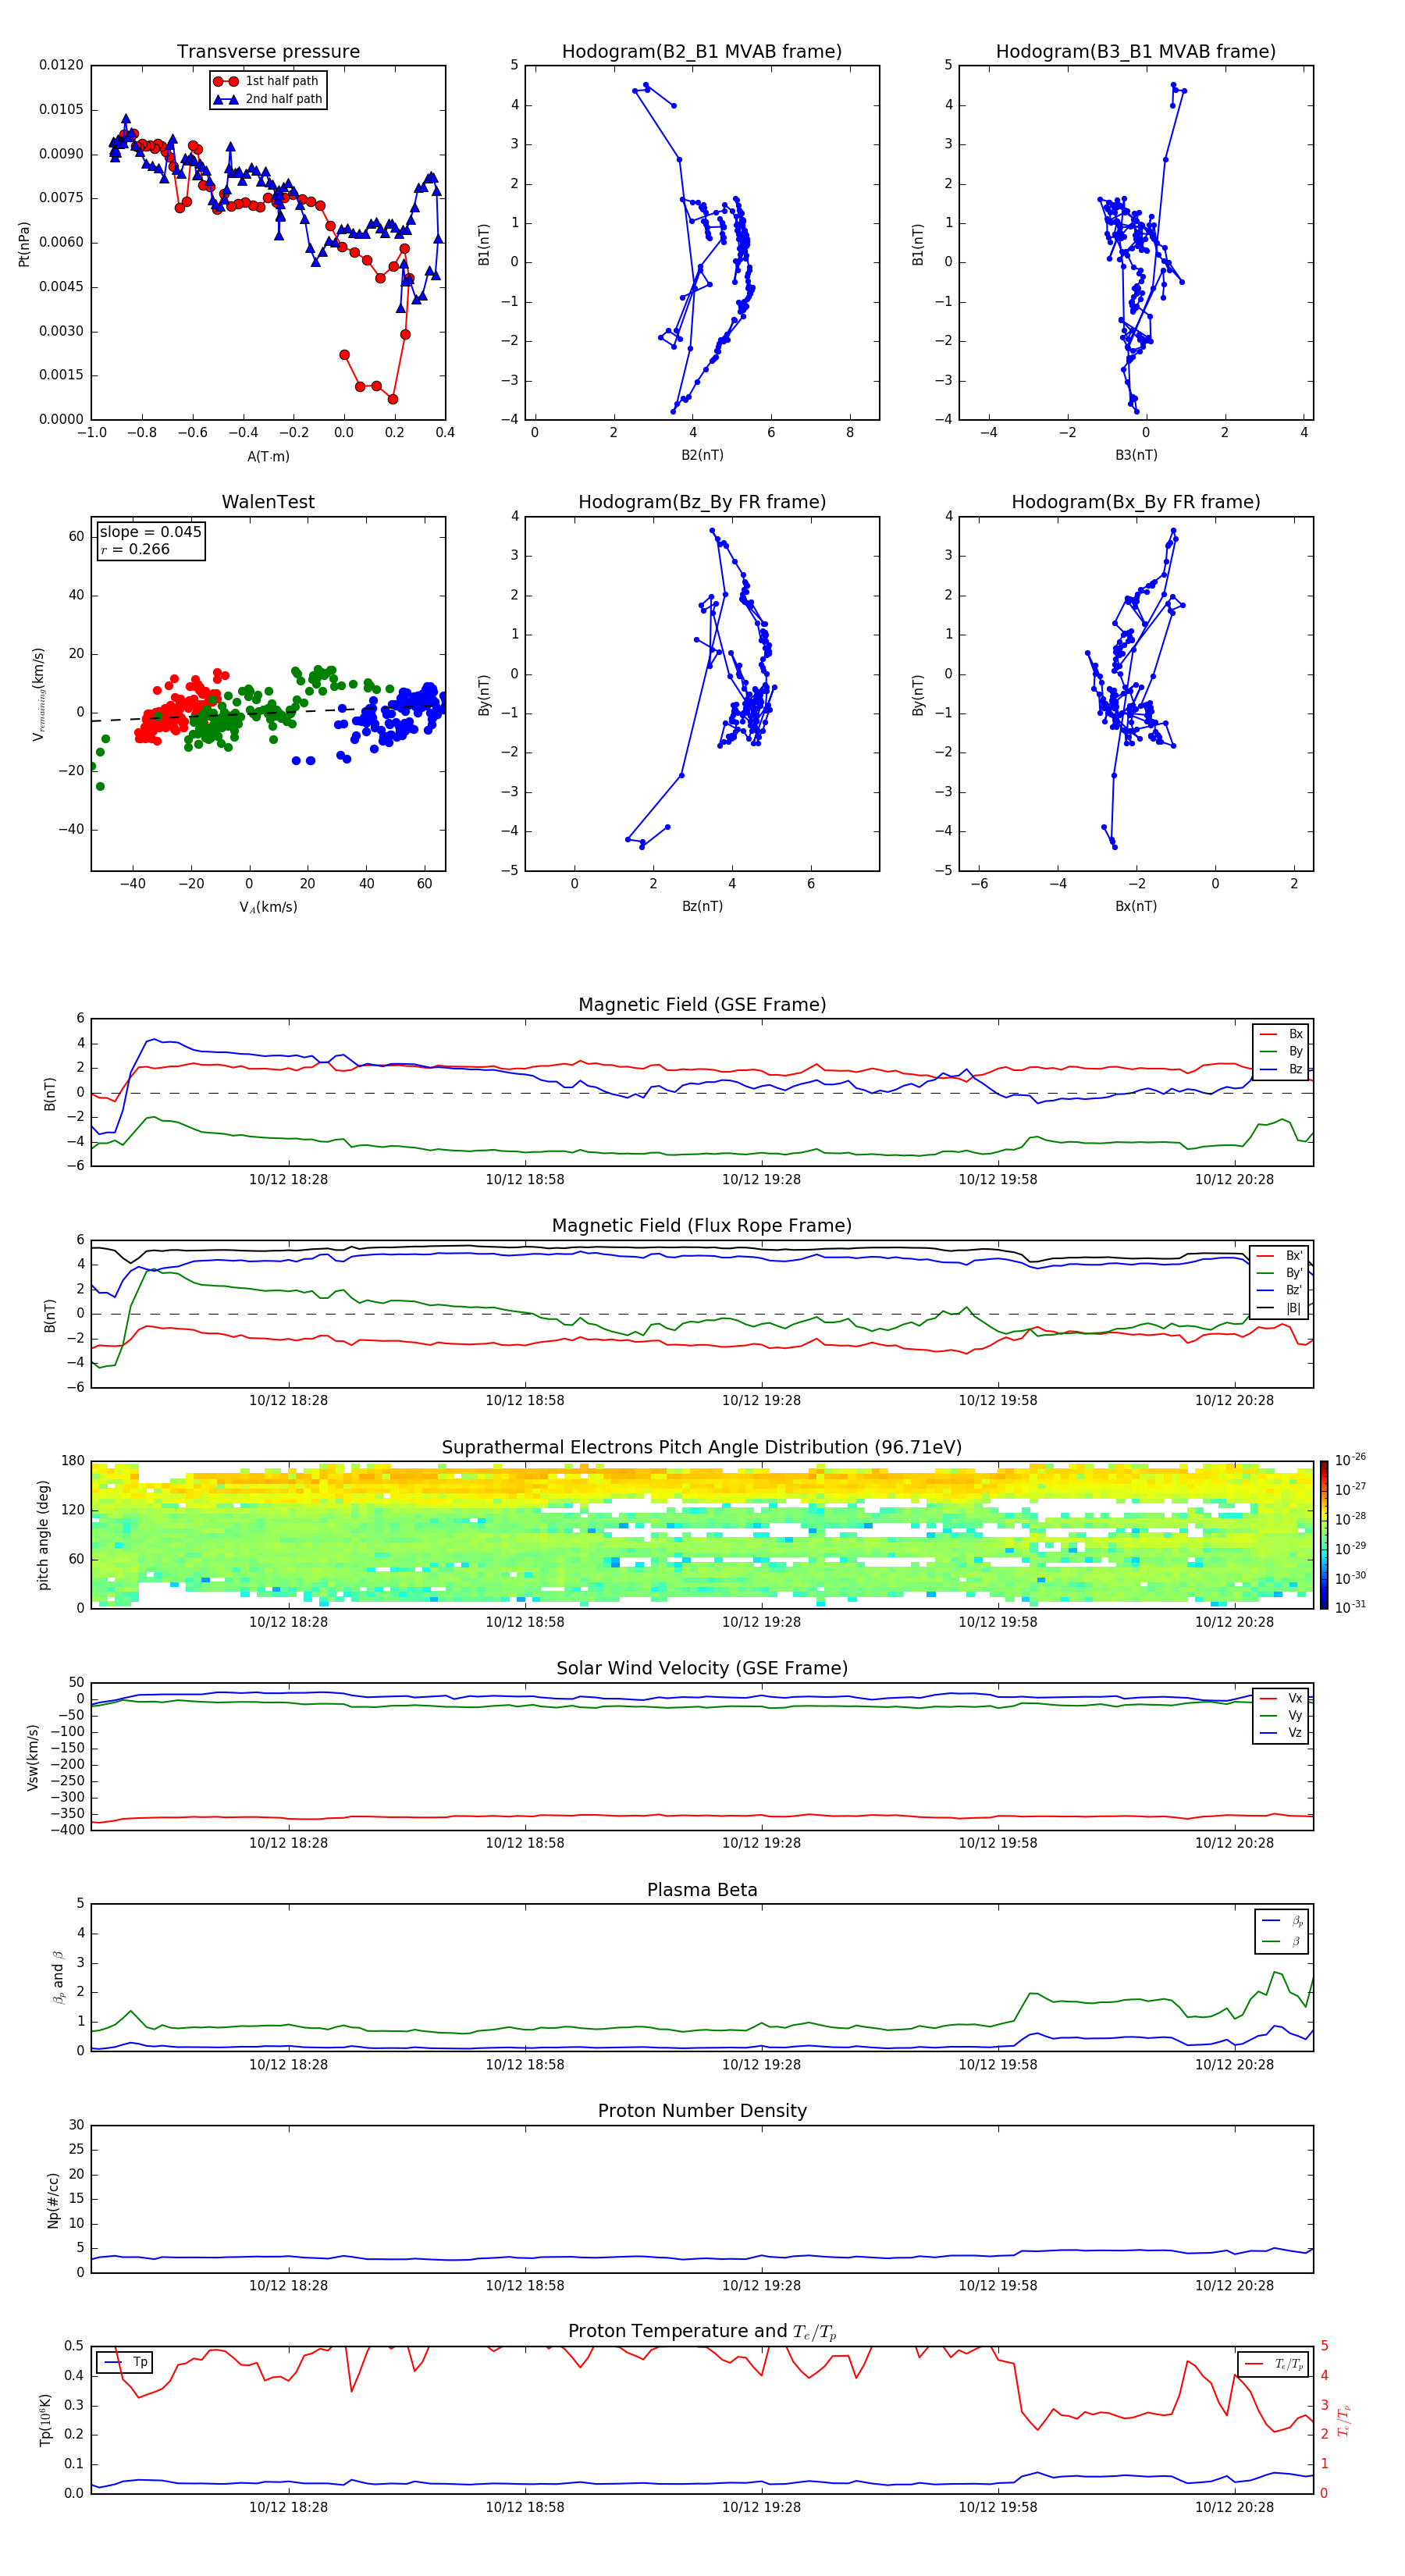
Task: Click the 'Bx(nT)' x-axis label
Action: point(1136,906)
